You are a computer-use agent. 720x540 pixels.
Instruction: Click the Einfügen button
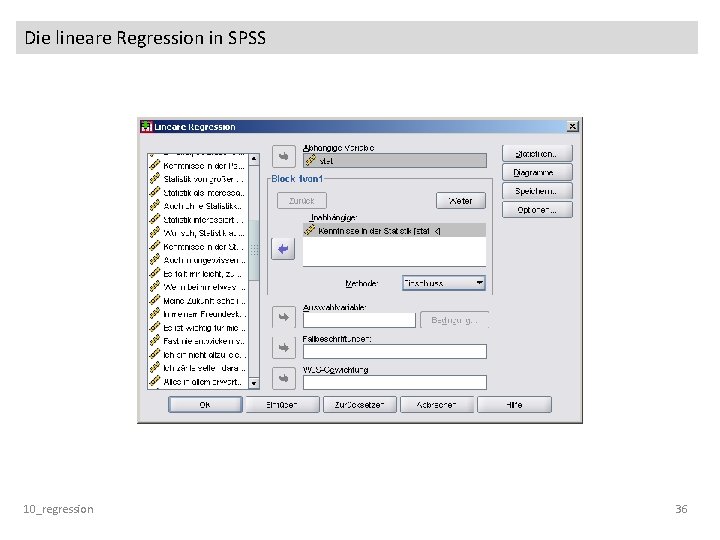point(282,405)
